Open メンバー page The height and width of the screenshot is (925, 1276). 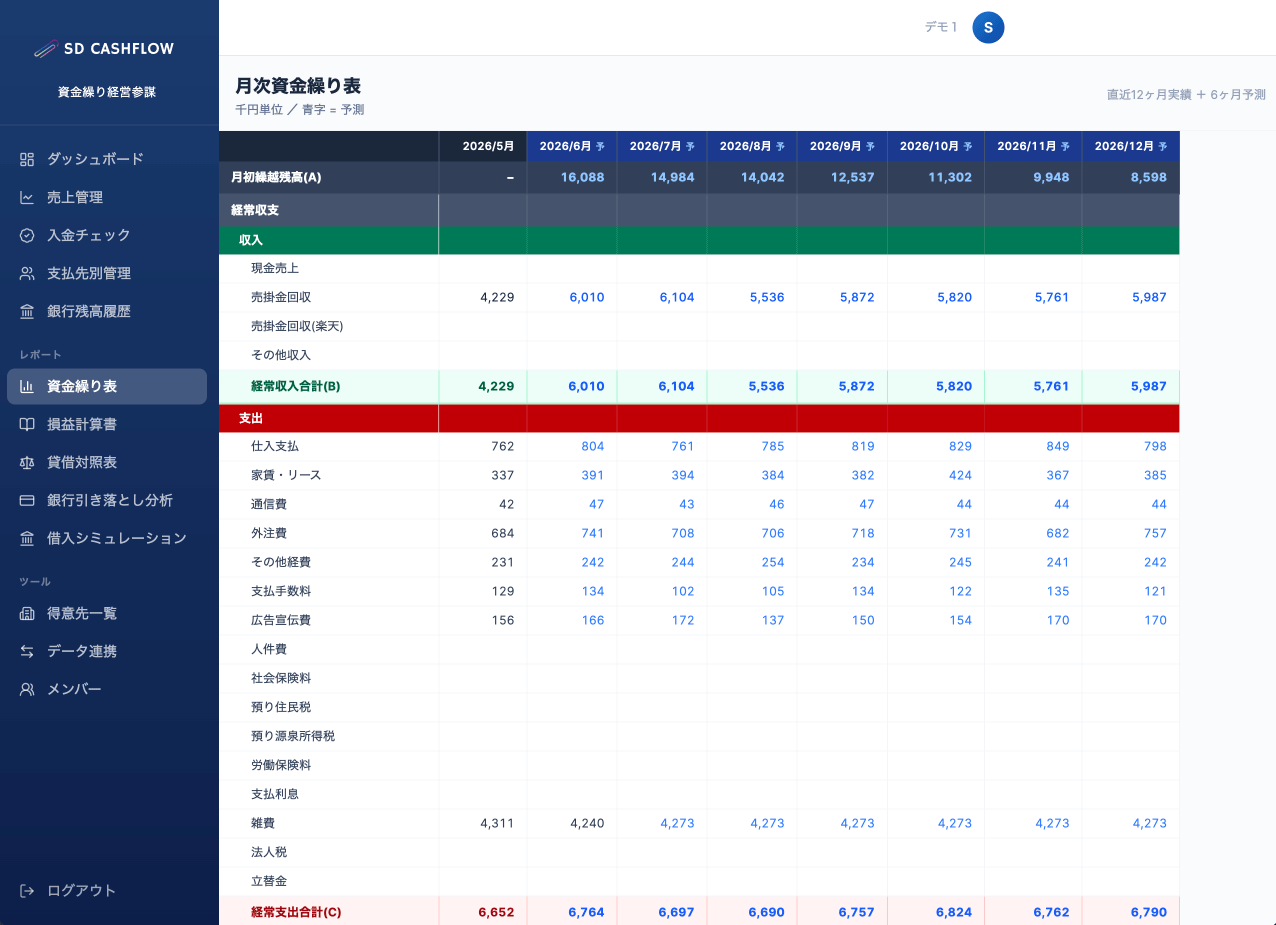click(107, 689)
